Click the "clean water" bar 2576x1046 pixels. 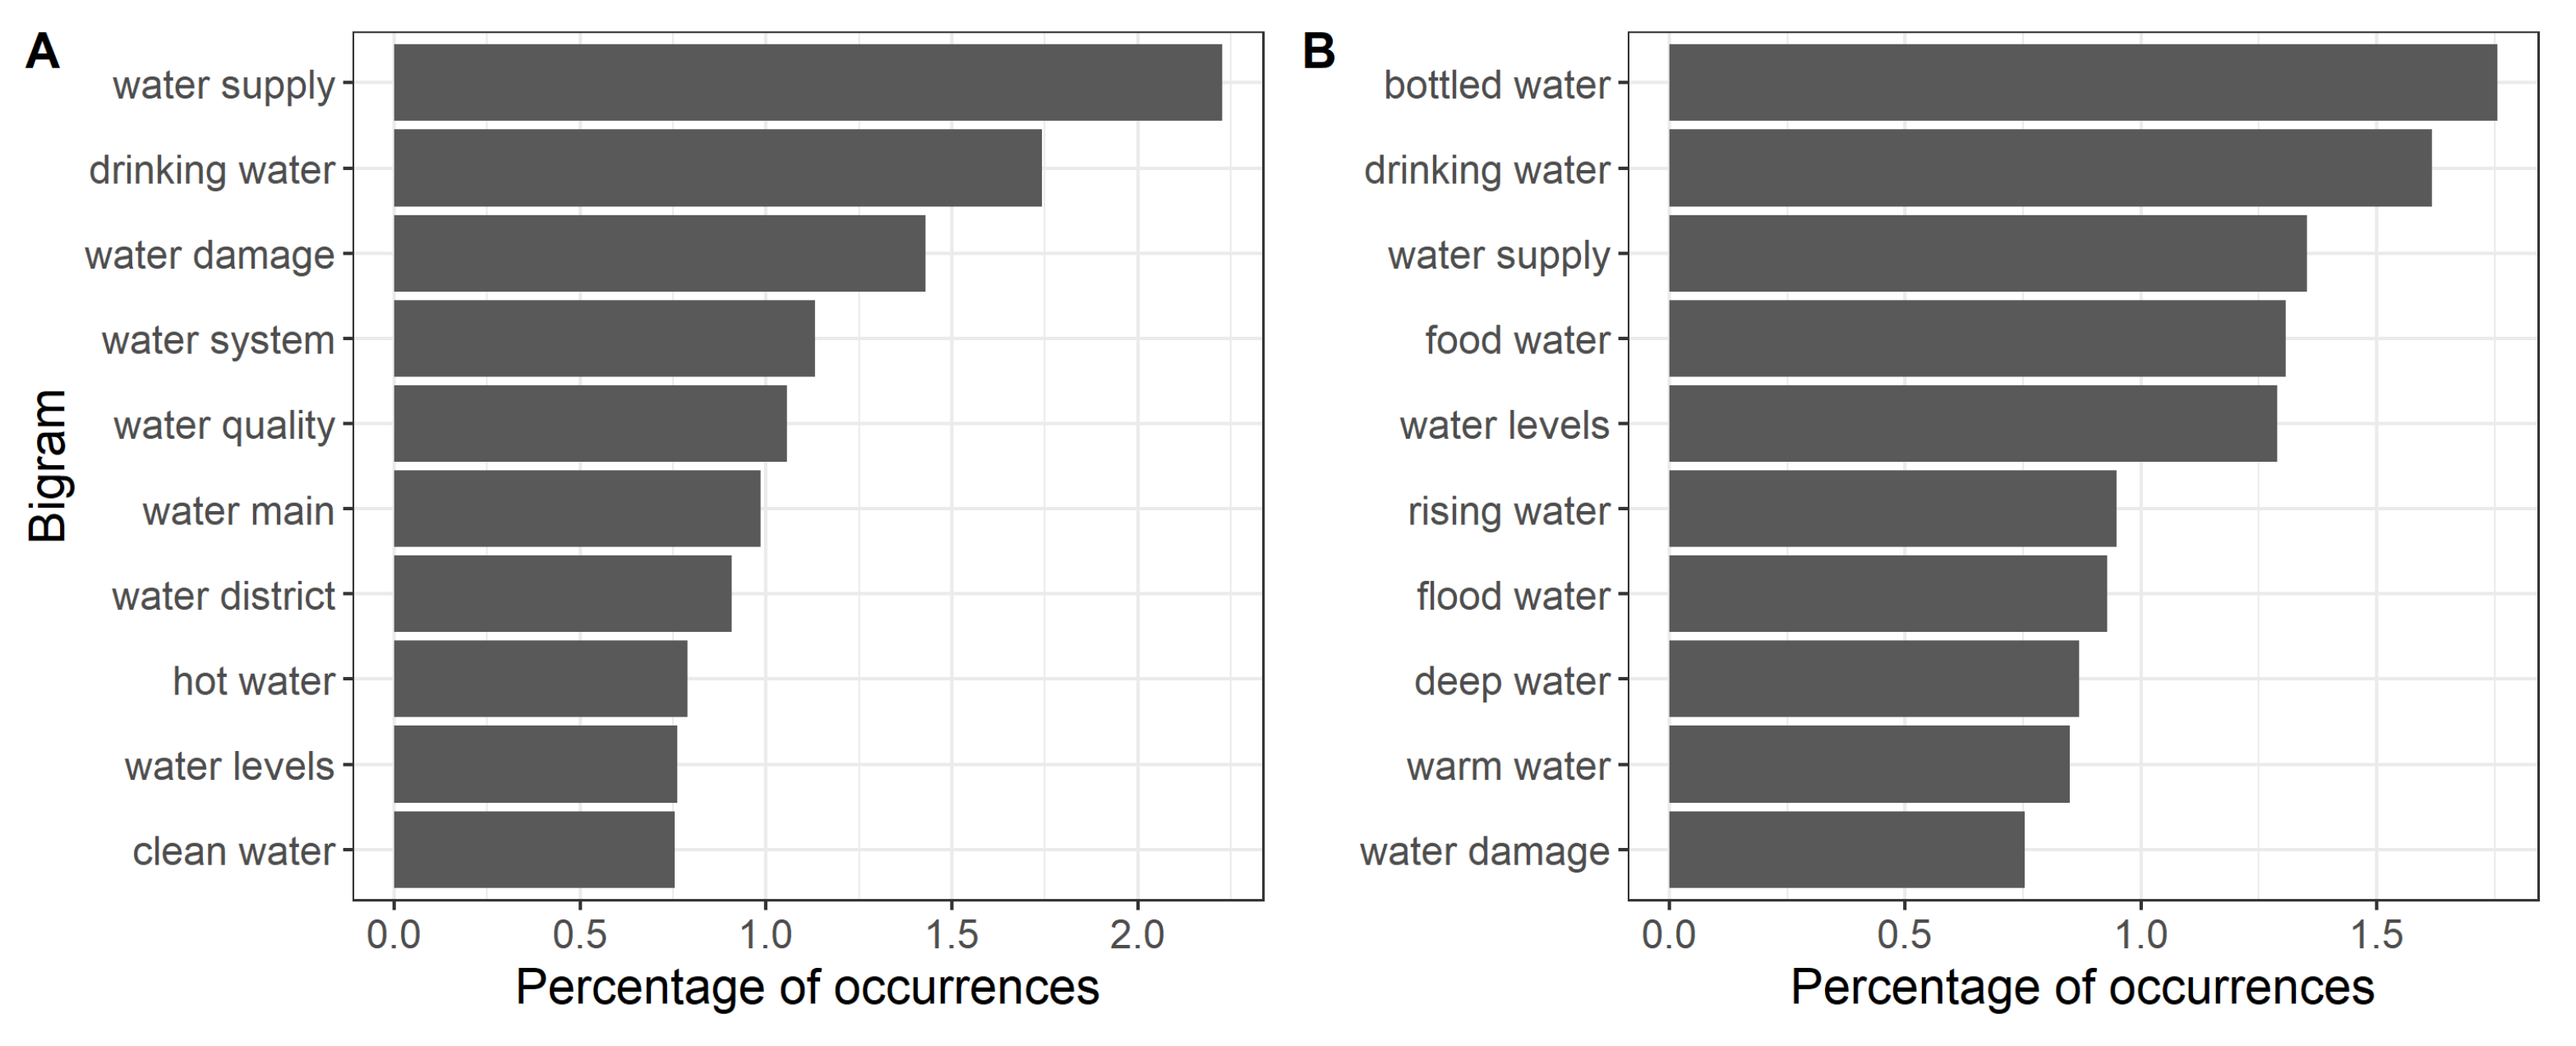[x=534, y=849]
